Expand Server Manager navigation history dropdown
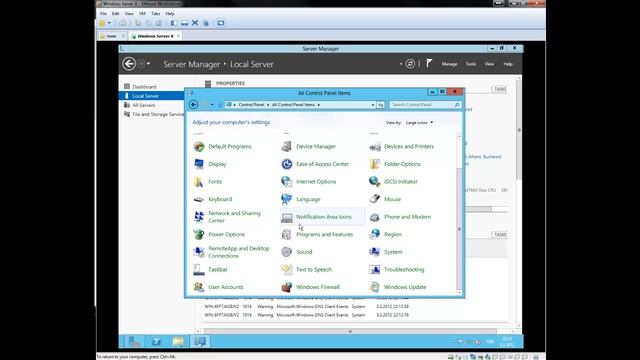Image resolution: width=640 pixels, height=360 pixels. click(x=148, y=64)
